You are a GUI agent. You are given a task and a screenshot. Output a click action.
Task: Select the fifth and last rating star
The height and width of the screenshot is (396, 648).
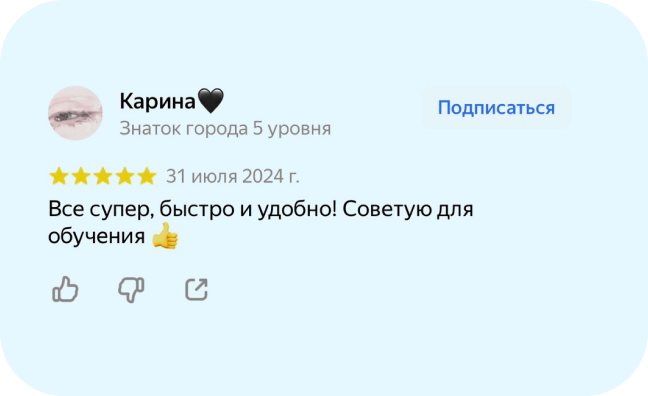tap(147, 176)
